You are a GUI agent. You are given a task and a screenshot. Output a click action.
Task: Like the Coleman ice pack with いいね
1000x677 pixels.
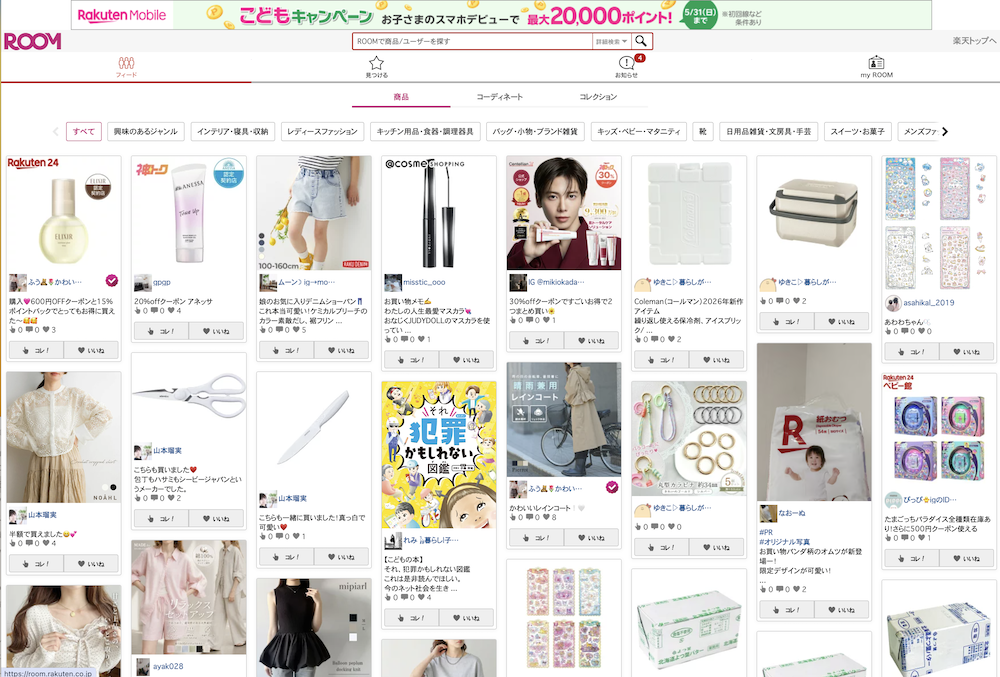[x=716, y=360]
